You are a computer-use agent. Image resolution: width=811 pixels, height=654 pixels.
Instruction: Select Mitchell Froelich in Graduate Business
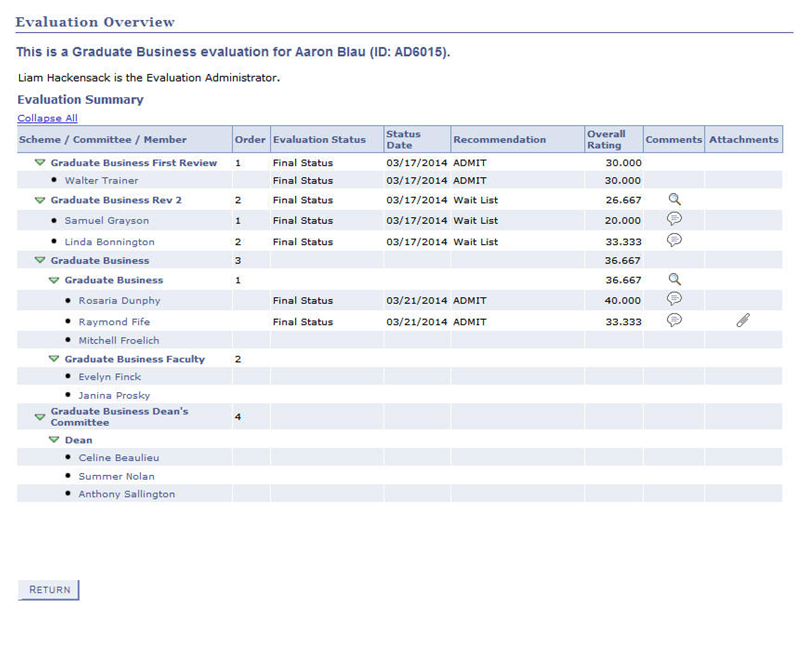(x=119, y=339)
